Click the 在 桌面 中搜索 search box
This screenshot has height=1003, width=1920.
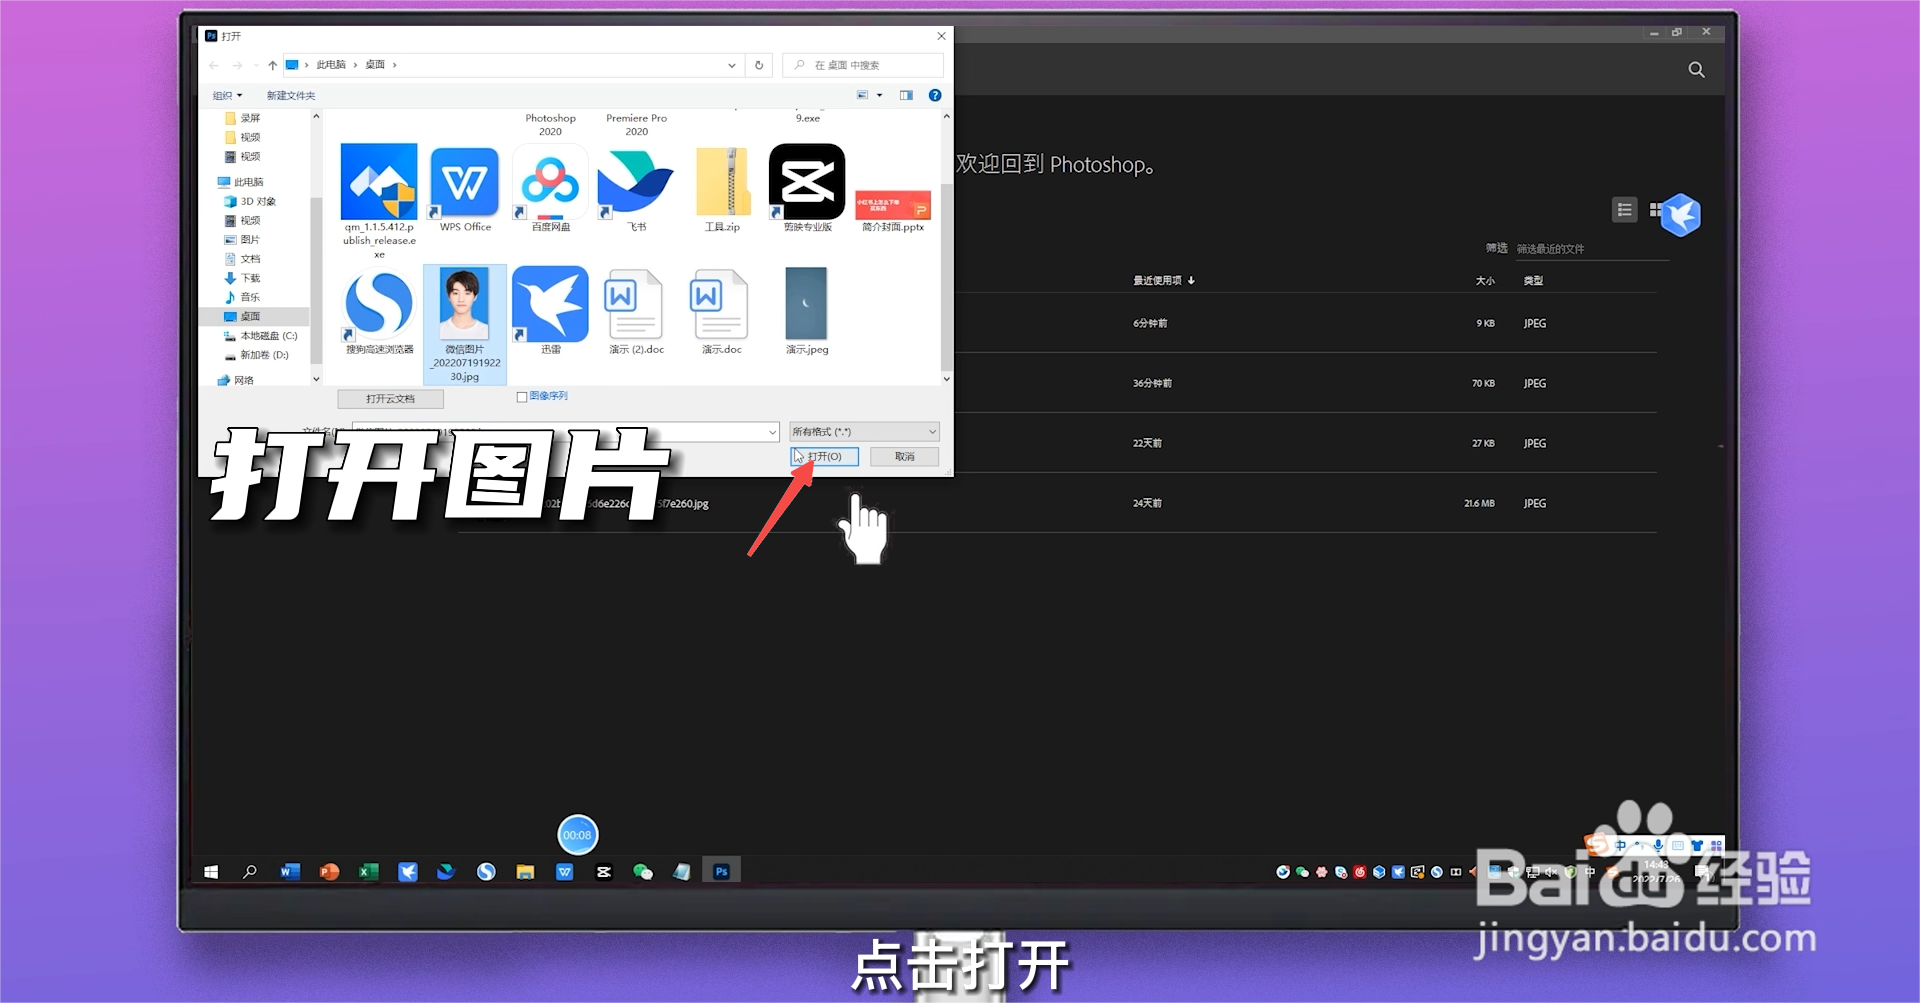tap(863, 65)
